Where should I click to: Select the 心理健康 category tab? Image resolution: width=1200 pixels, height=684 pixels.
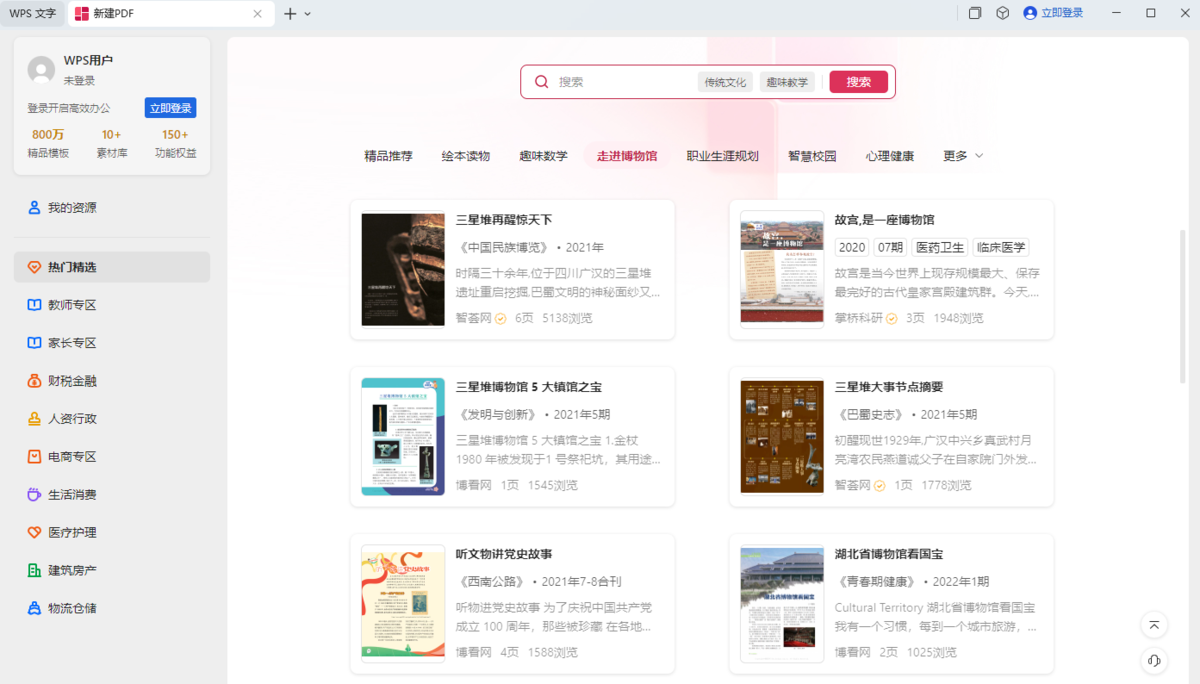click(x=889, y=156)
